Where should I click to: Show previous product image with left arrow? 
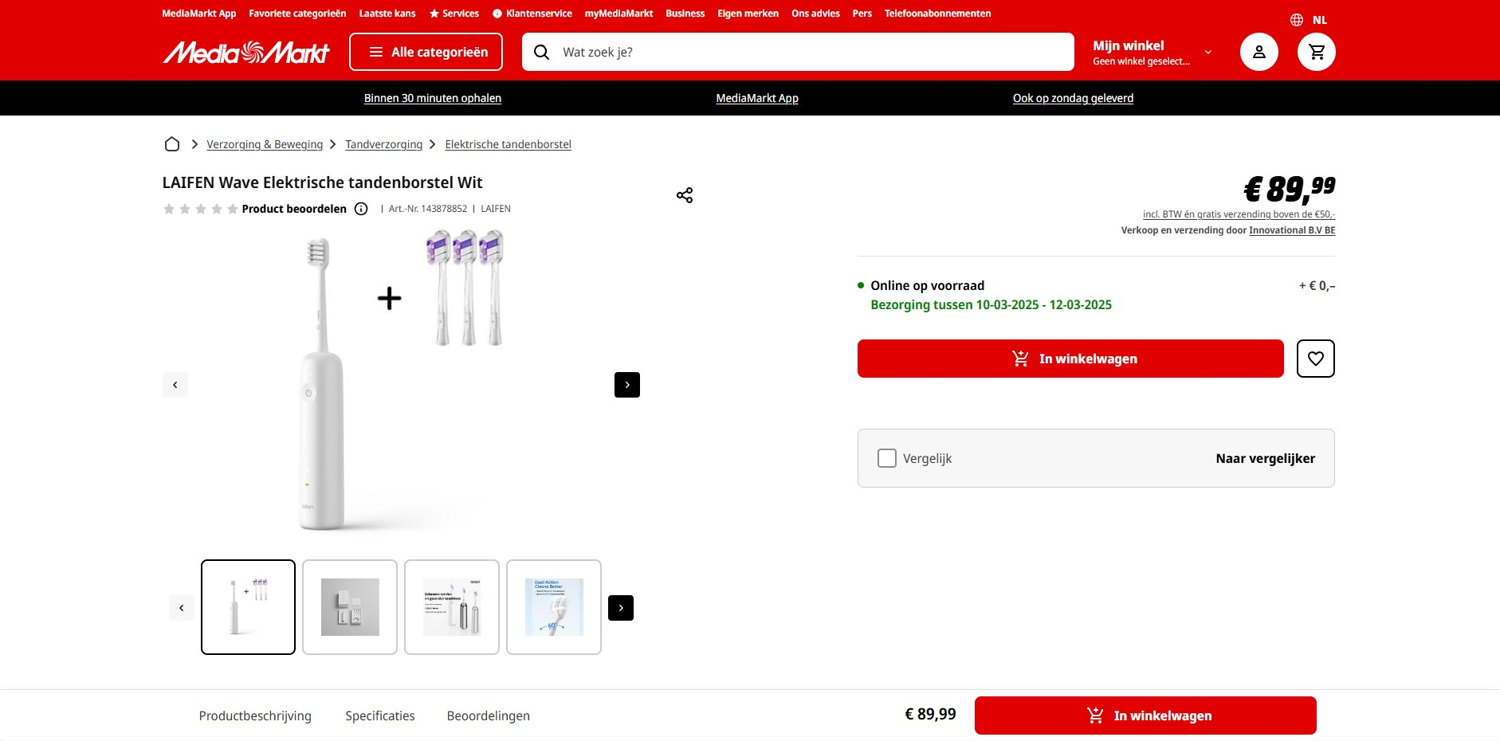point(175,385)
